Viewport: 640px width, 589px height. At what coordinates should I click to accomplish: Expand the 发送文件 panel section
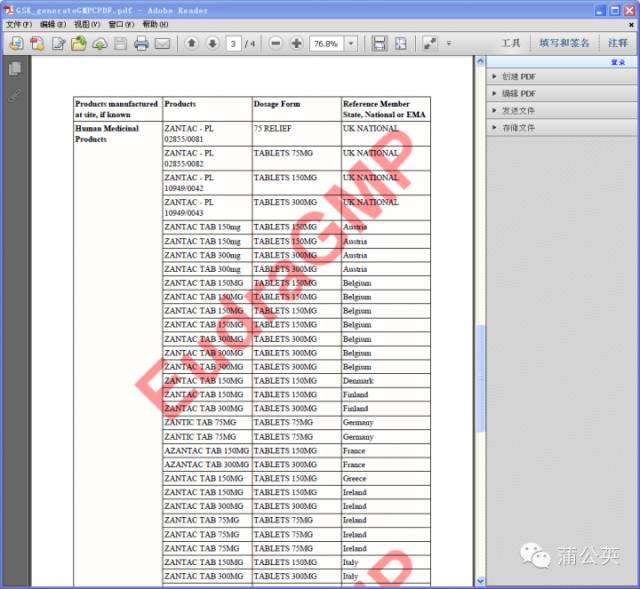coord(518,111)
